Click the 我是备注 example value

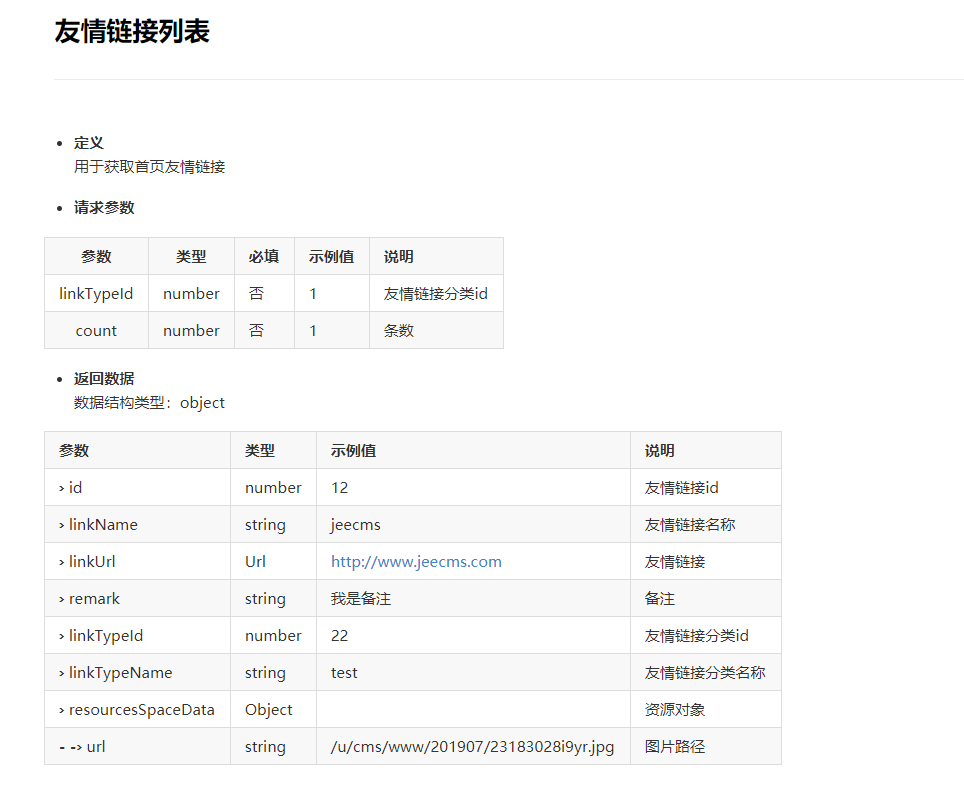tap(361, 599)
